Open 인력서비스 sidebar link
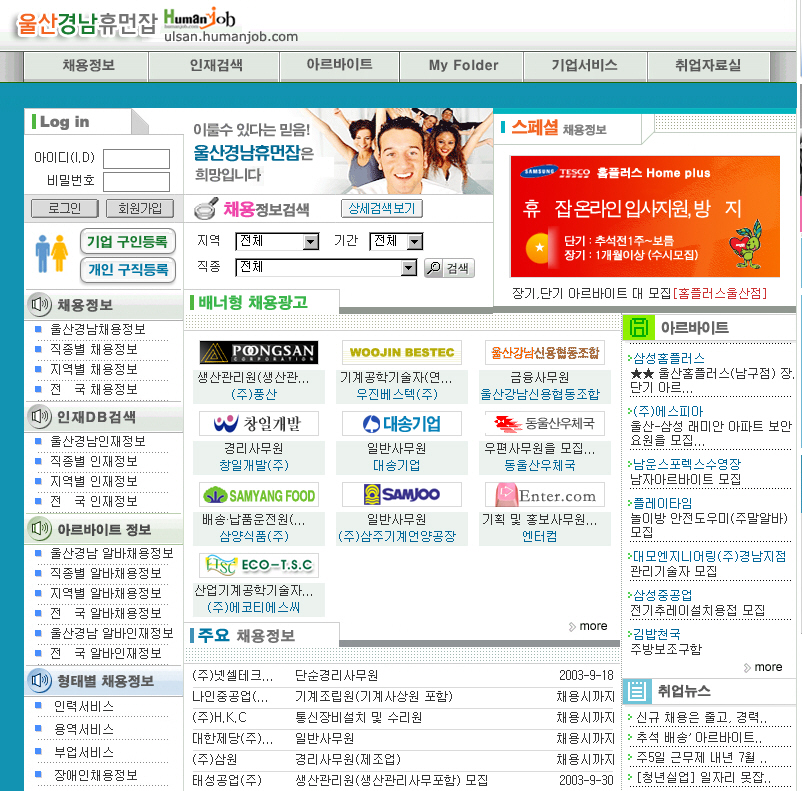This screenshot has height=791, width=802. coord(84,707)
